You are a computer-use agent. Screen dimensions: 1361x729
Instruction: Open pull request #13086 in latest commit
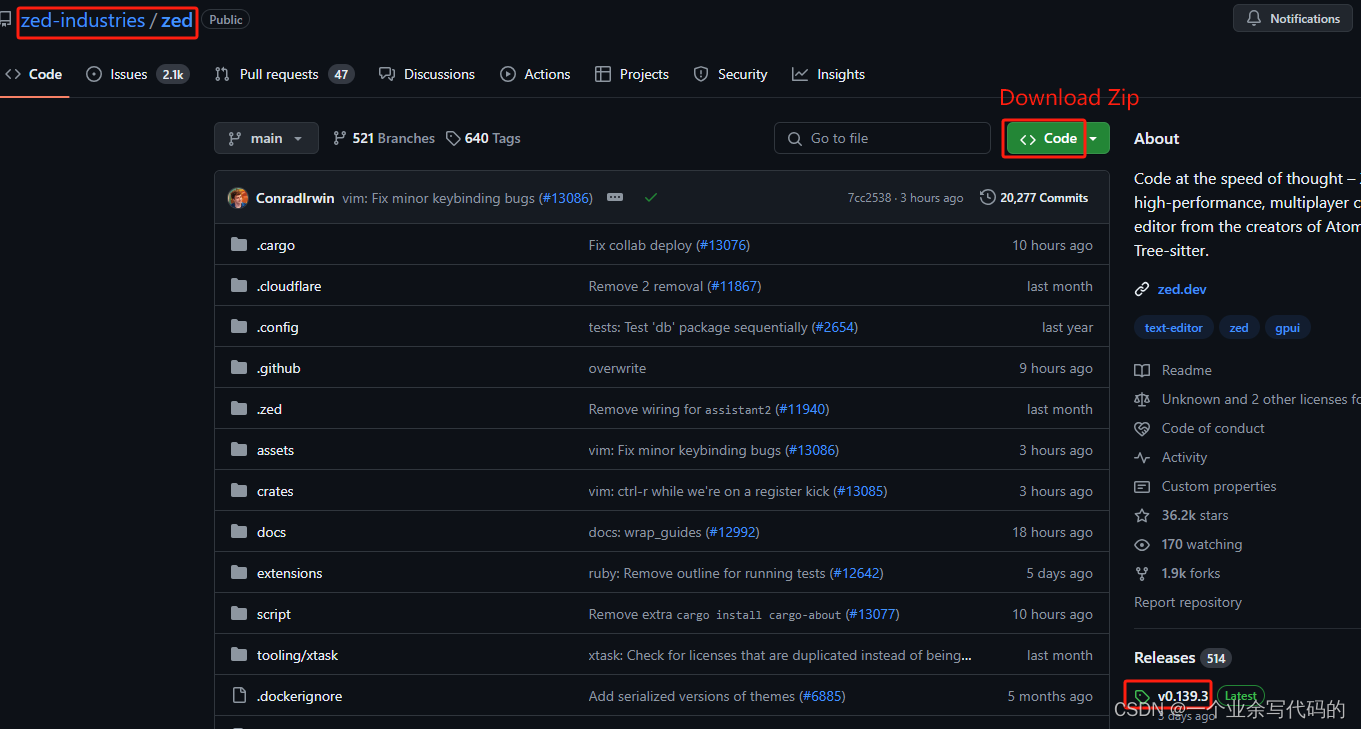(566, 198)
